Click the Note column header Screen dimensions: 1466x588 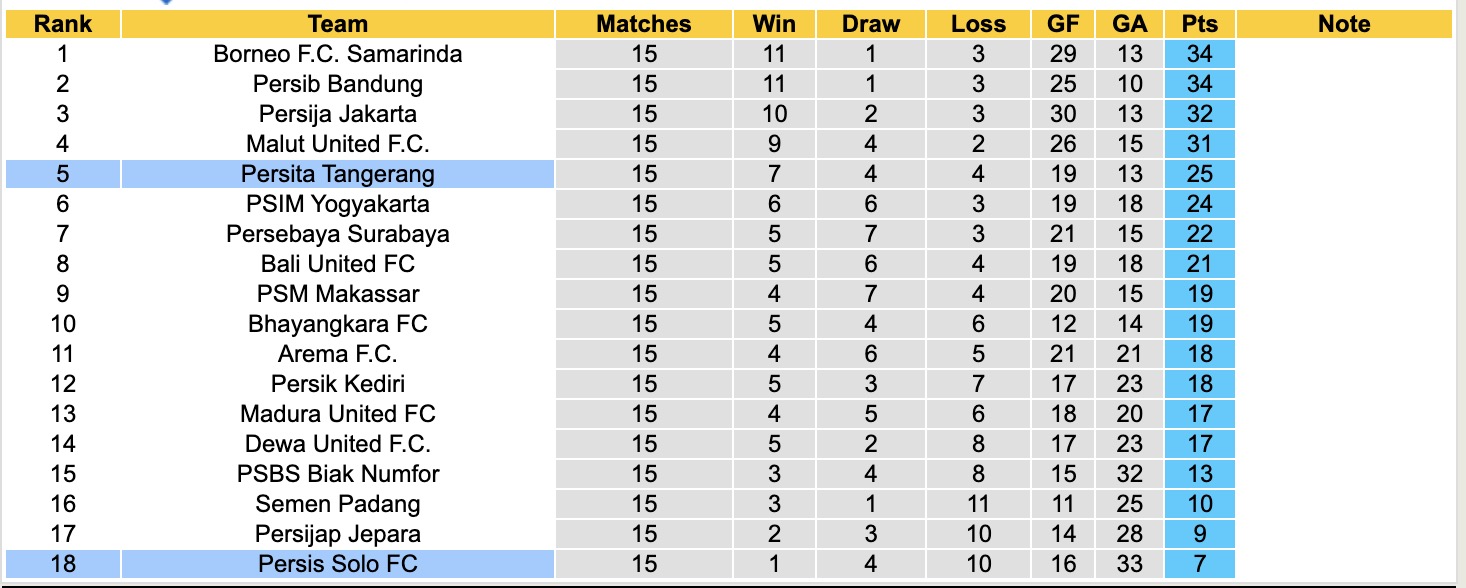coord(1344,24)
